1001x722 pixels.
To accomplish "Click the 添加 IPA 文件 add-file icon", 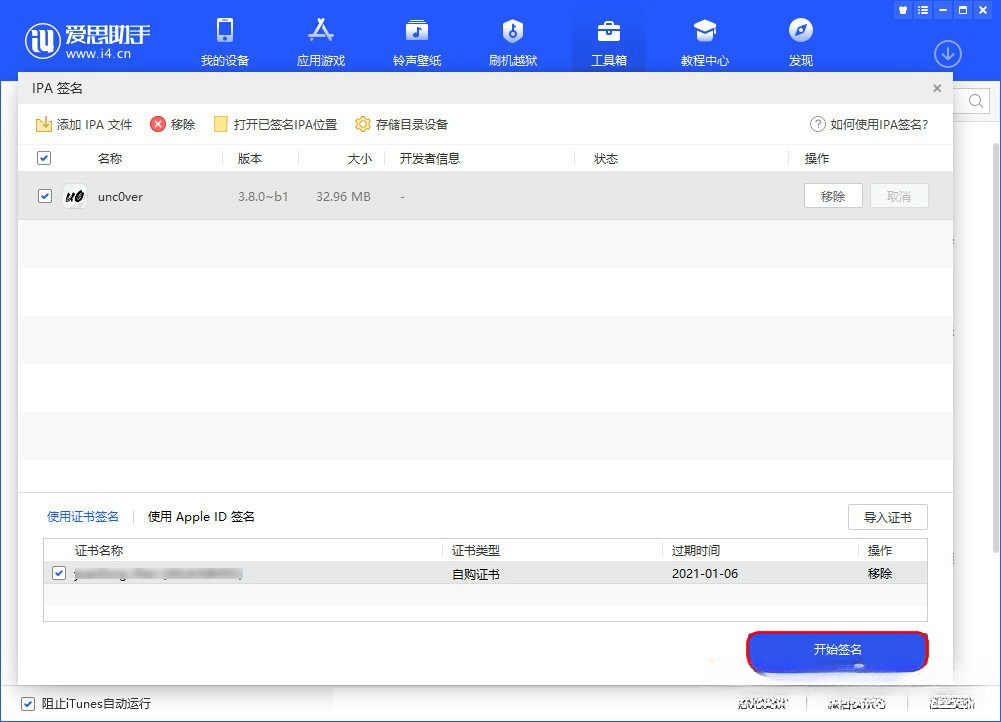I will (43, 124).
